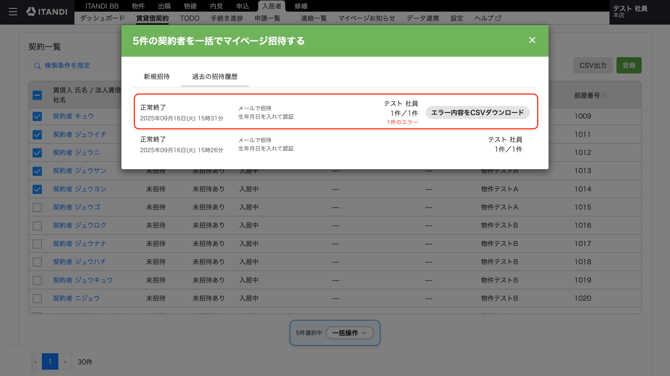Go to 設定 submenu
The height and width of the screenshot is (376, 670).
tap(457, 18)
